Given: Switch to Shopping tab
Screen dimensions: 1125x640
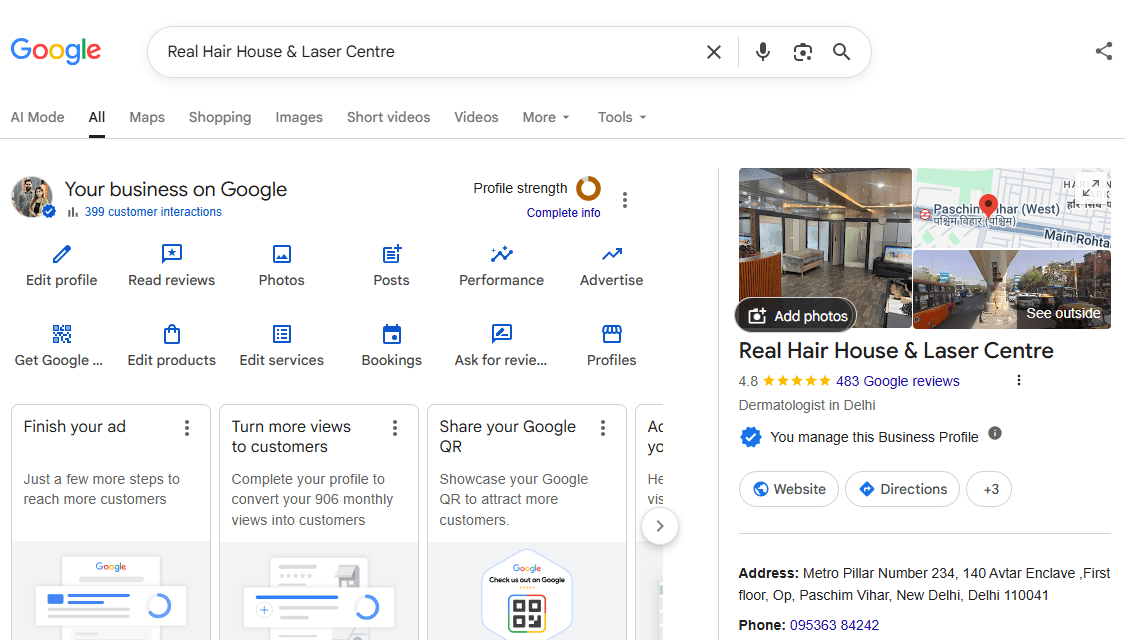Looking at the screenshot, I should [x=220, y=117].
